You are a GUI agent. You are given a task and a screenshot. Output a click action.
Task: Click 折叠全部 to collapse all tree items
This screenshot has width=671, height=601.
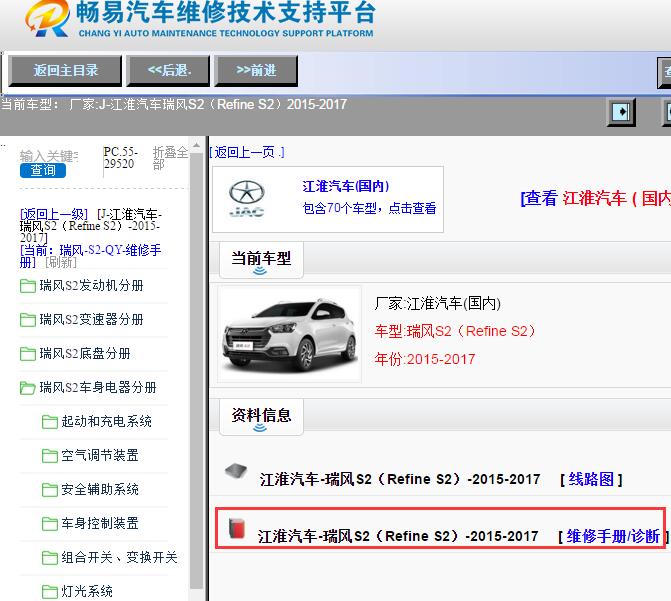click(x=170, y=158)
